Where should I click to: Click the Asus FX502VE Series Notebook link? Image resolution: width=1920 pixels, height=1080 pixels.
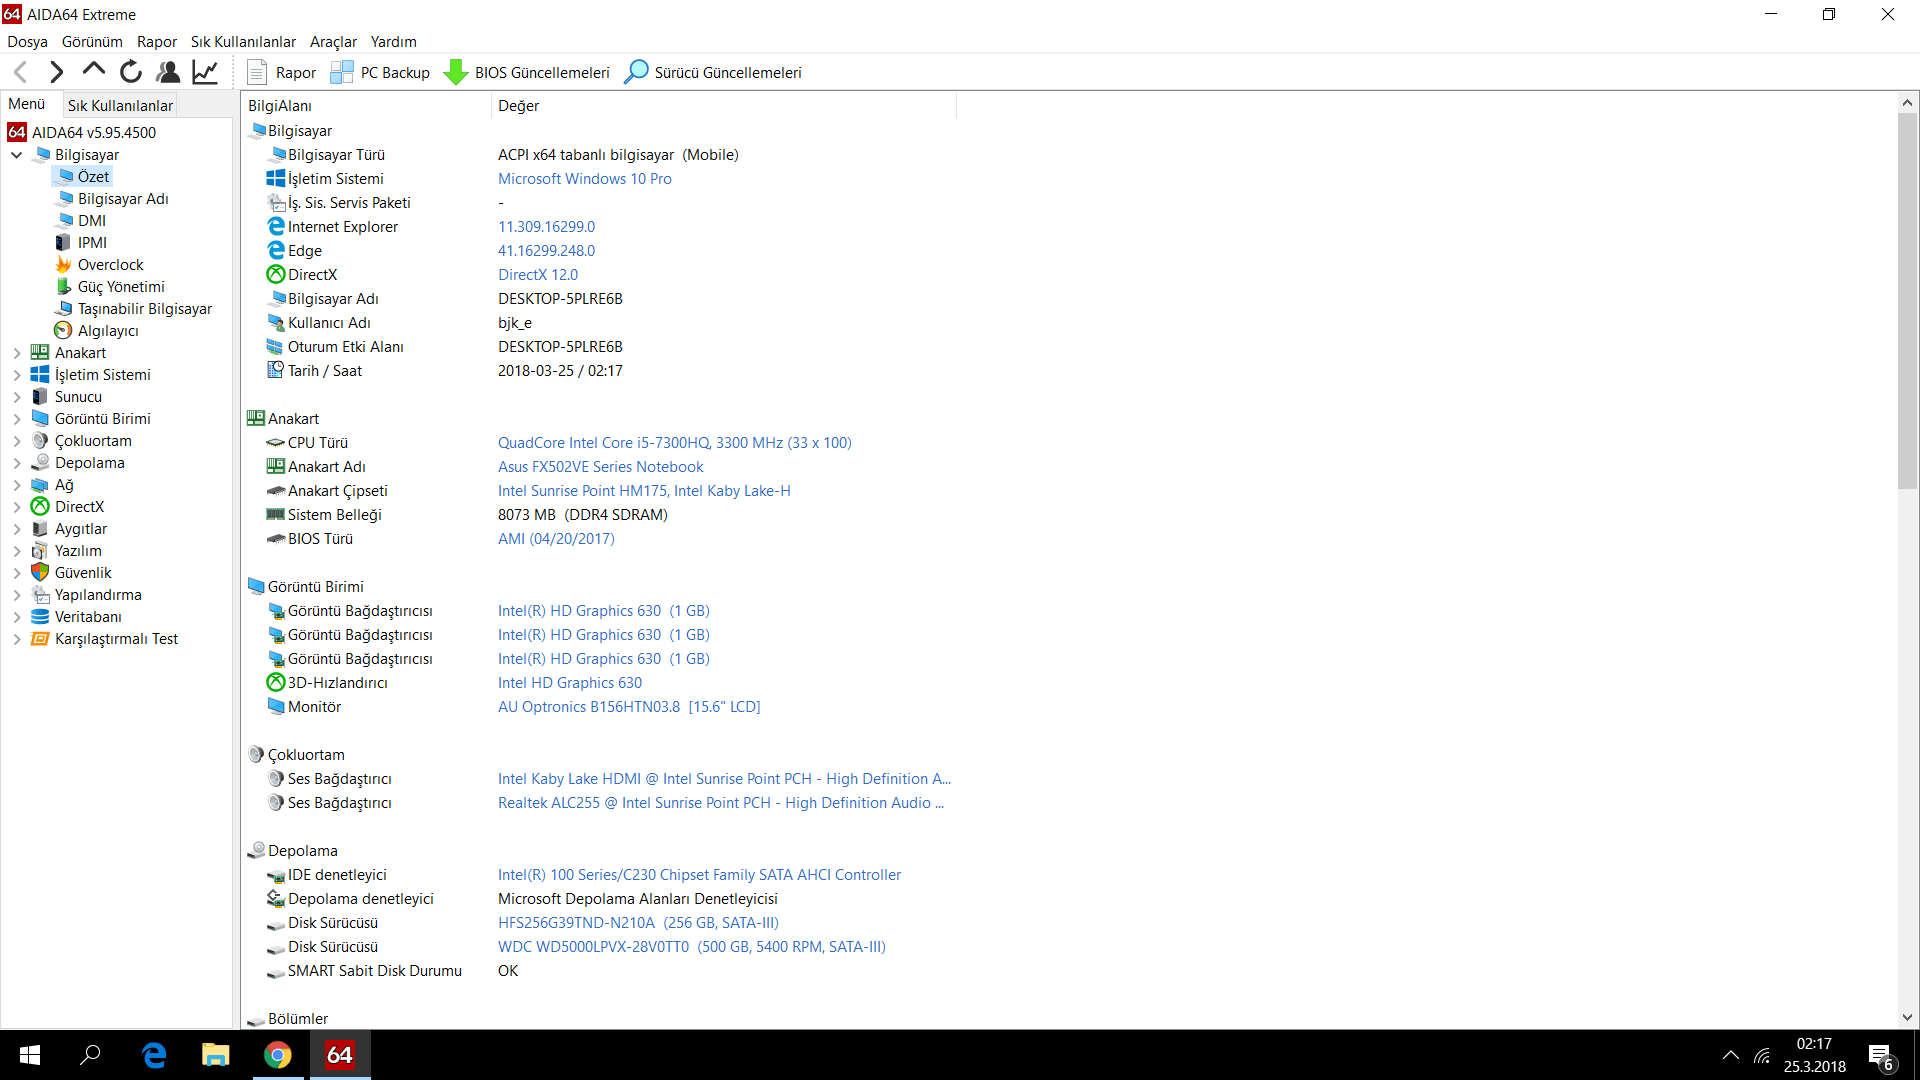point(600,467)
